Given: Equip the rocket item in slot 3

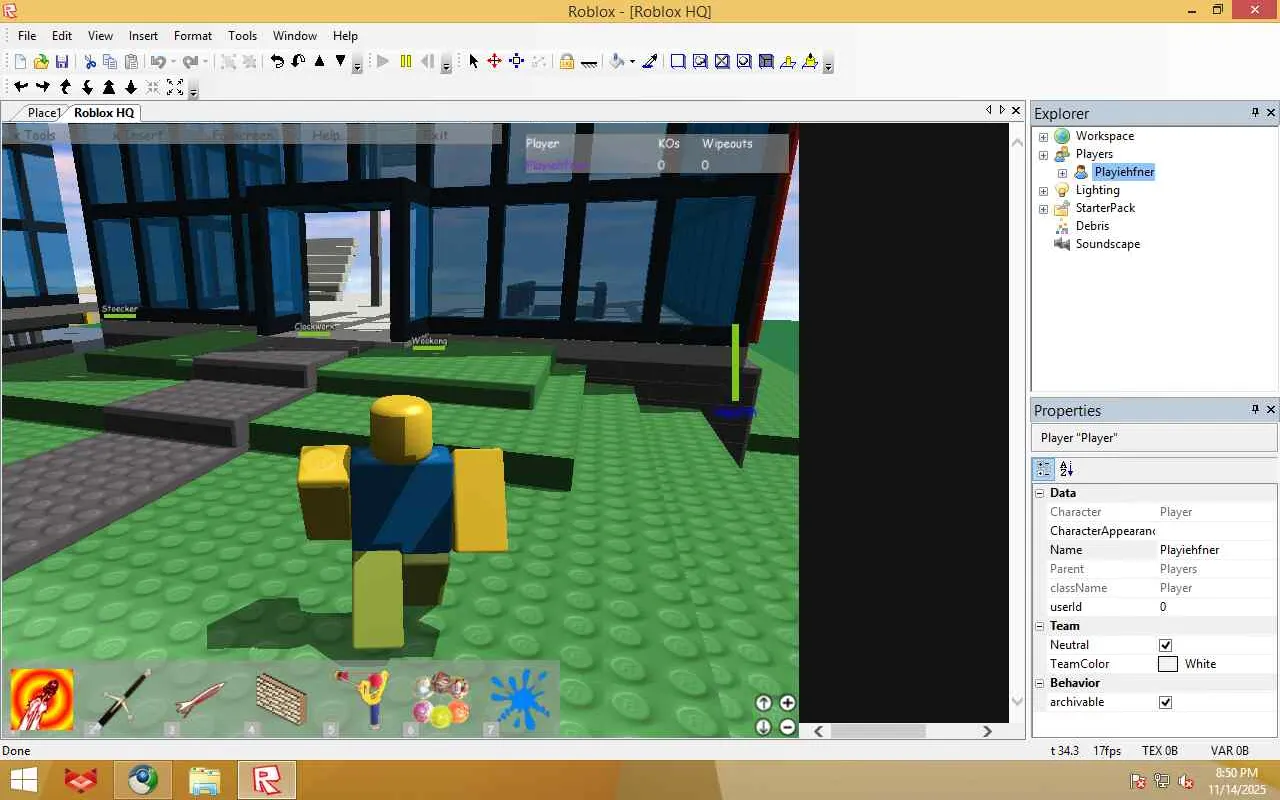Looking at the screenshot, I should 199,699.
